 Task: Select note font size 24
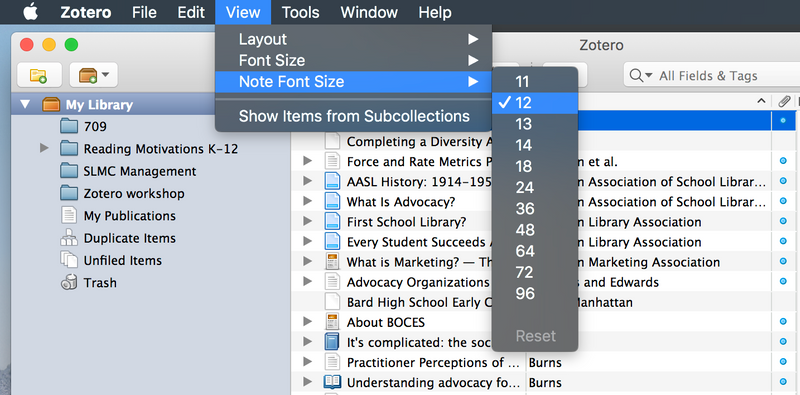tap(535, 188)
